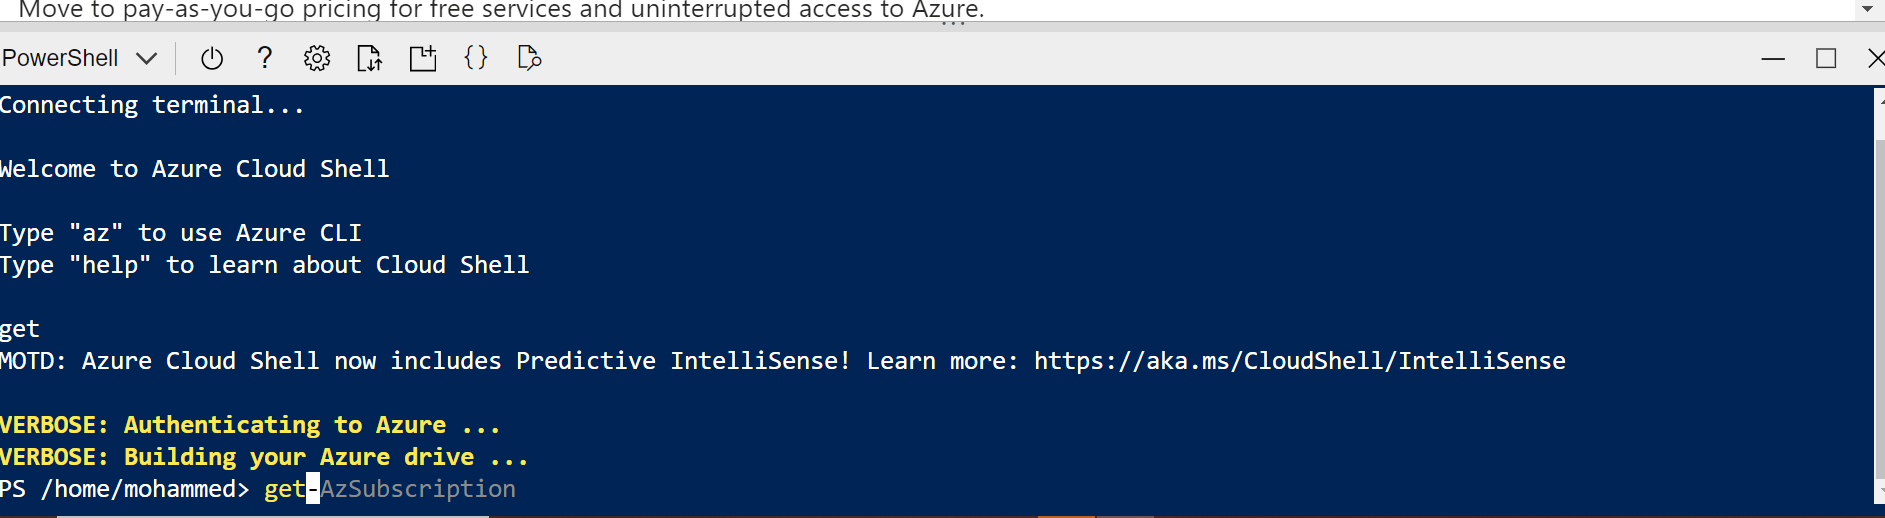Image resolution: width=1885 pixels, height=518 pixels.
Task: Open Help via the question mark icon
Action: [x=264, y=58]
